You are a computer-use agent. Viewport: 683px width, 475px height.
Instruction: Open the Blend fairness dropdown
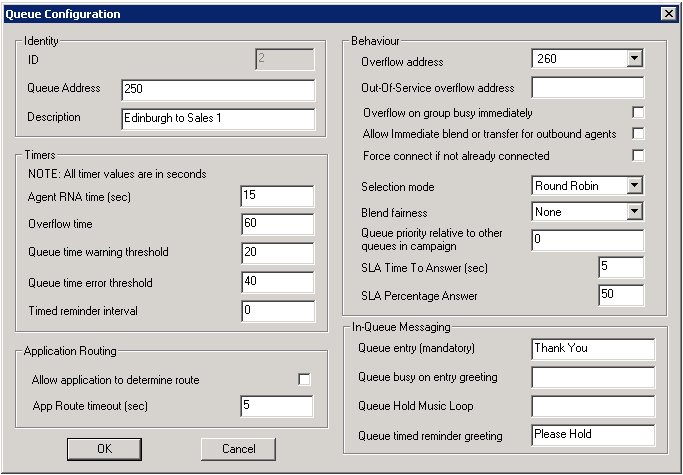point(634,212)
